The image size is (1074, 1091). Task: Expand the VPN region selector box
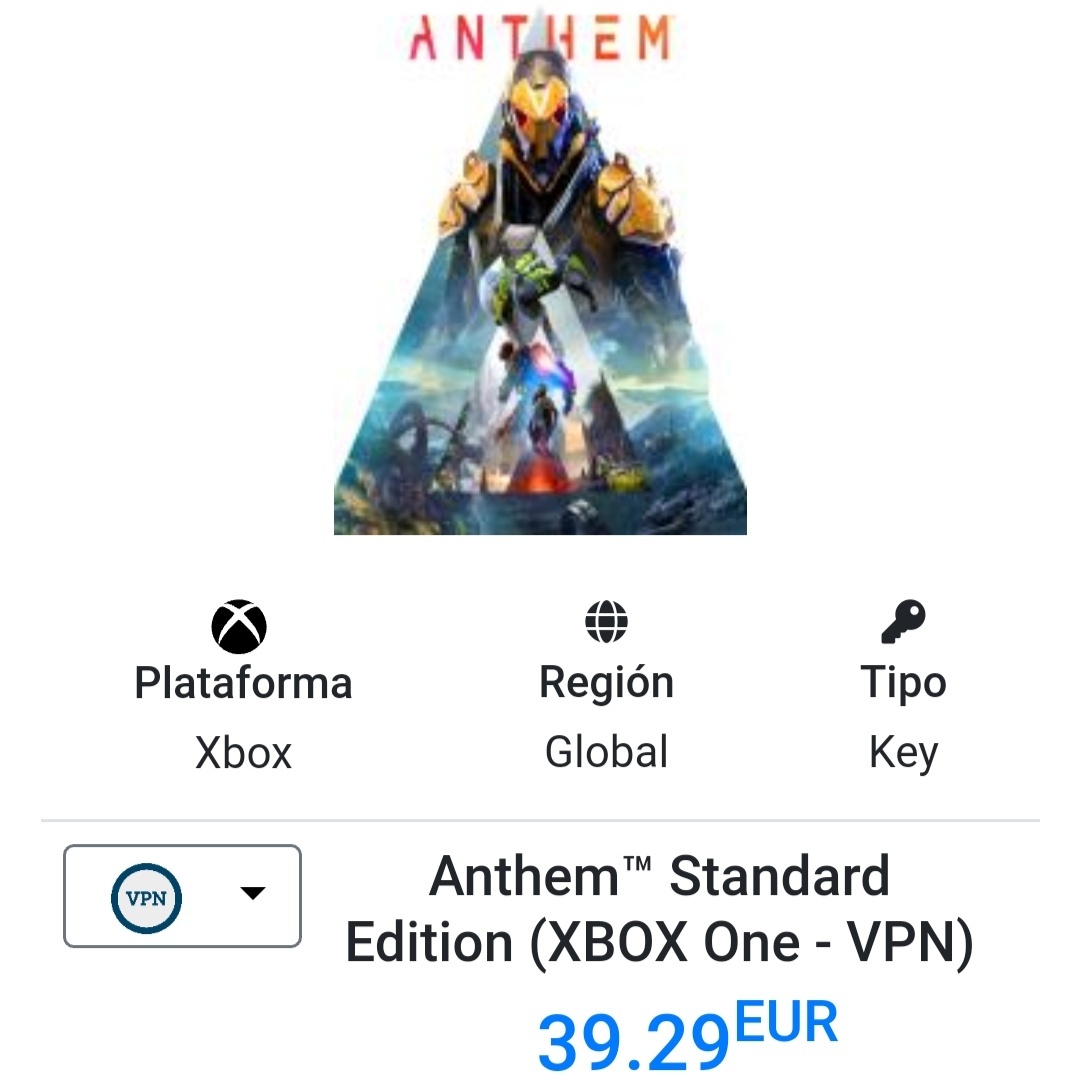tap(182, 896)
